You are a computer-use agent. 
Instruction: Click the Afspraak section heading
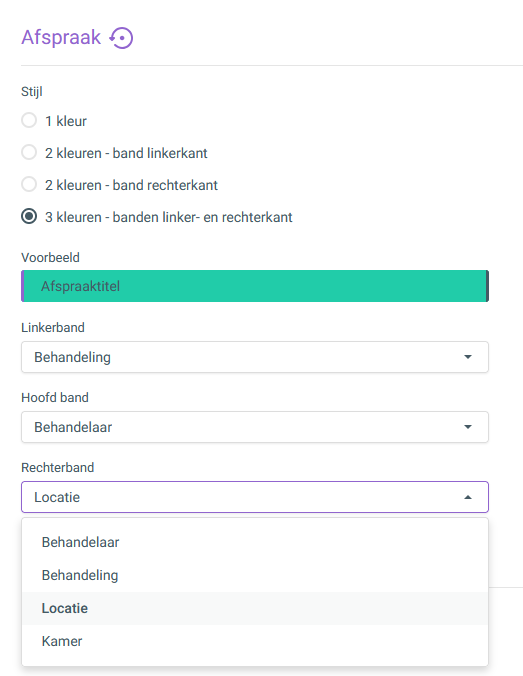[61, 38]
